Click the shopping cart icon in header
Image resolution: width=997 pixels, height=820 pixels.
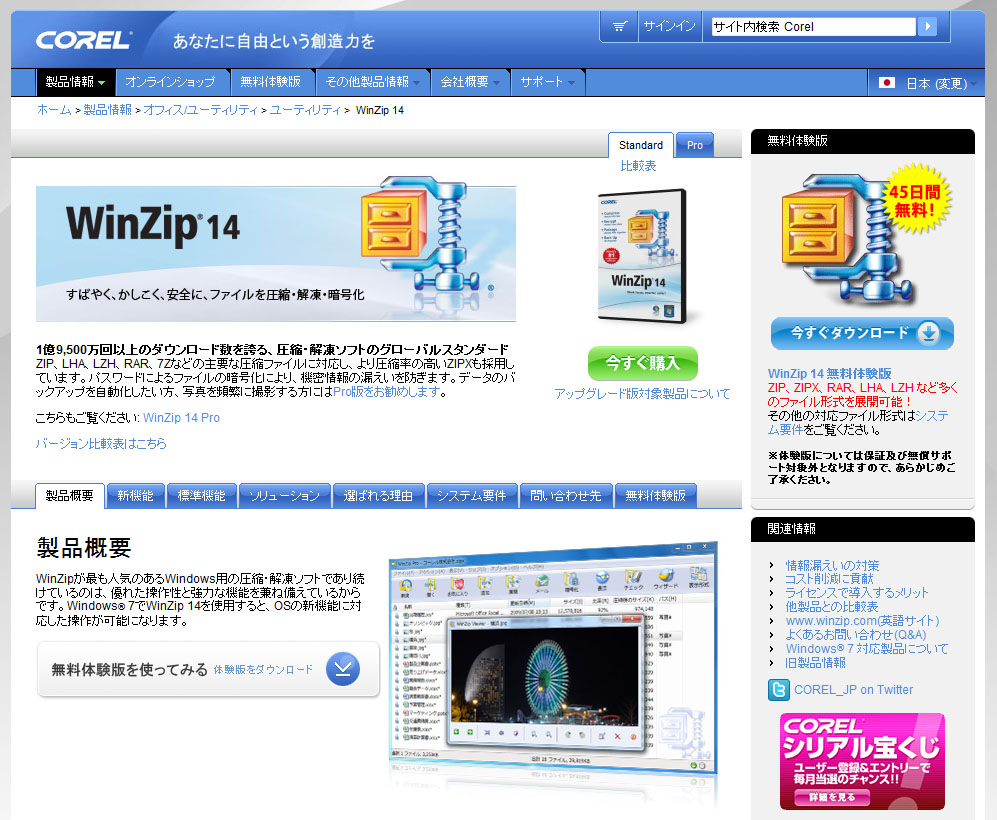click(620, 27)
